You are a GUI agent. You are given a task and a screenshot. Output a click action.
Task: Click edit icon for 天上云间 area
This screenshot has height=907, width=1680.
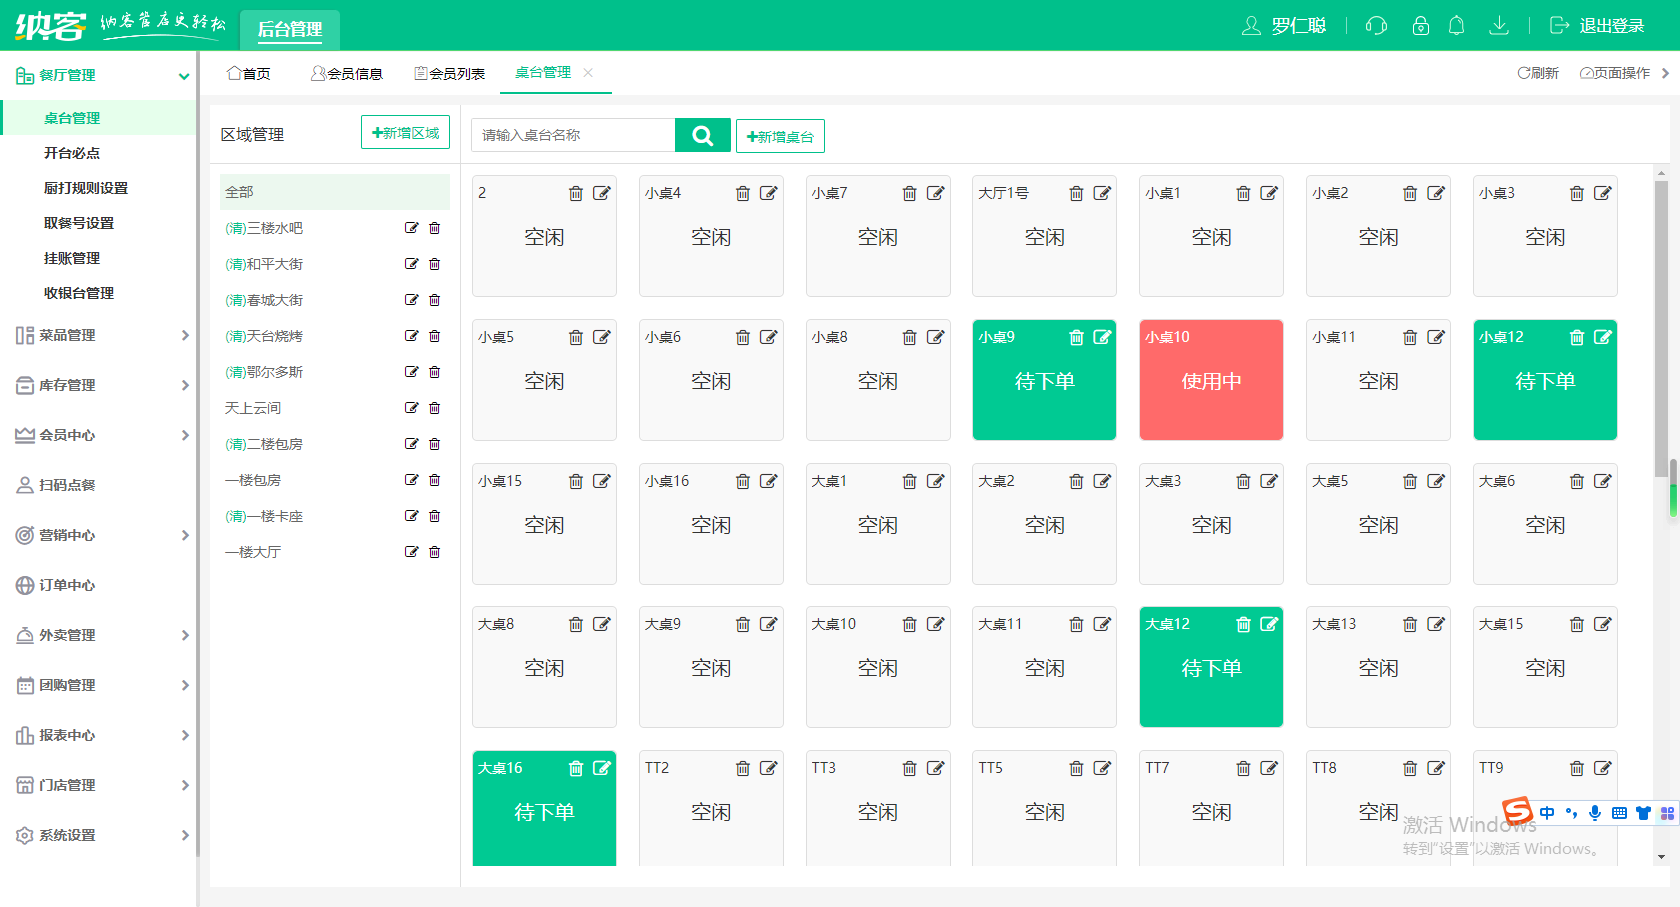411,408
